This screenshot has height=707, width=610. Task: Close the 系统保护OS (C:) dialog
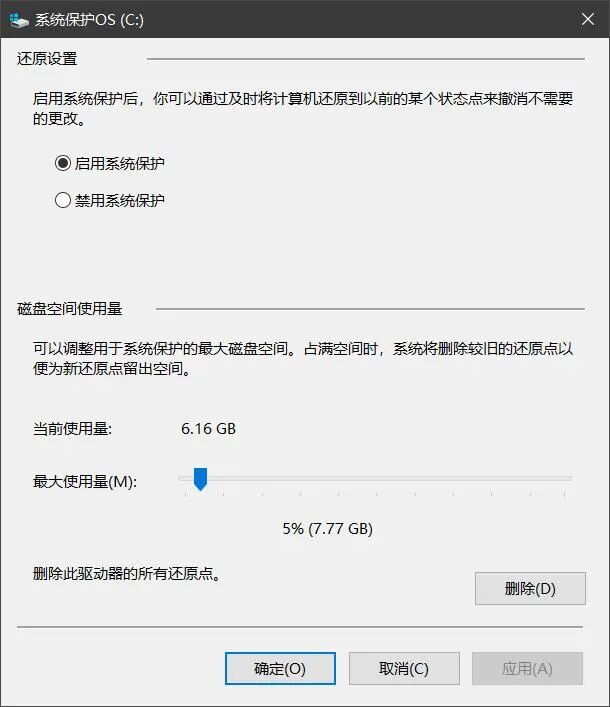[587, 19]
